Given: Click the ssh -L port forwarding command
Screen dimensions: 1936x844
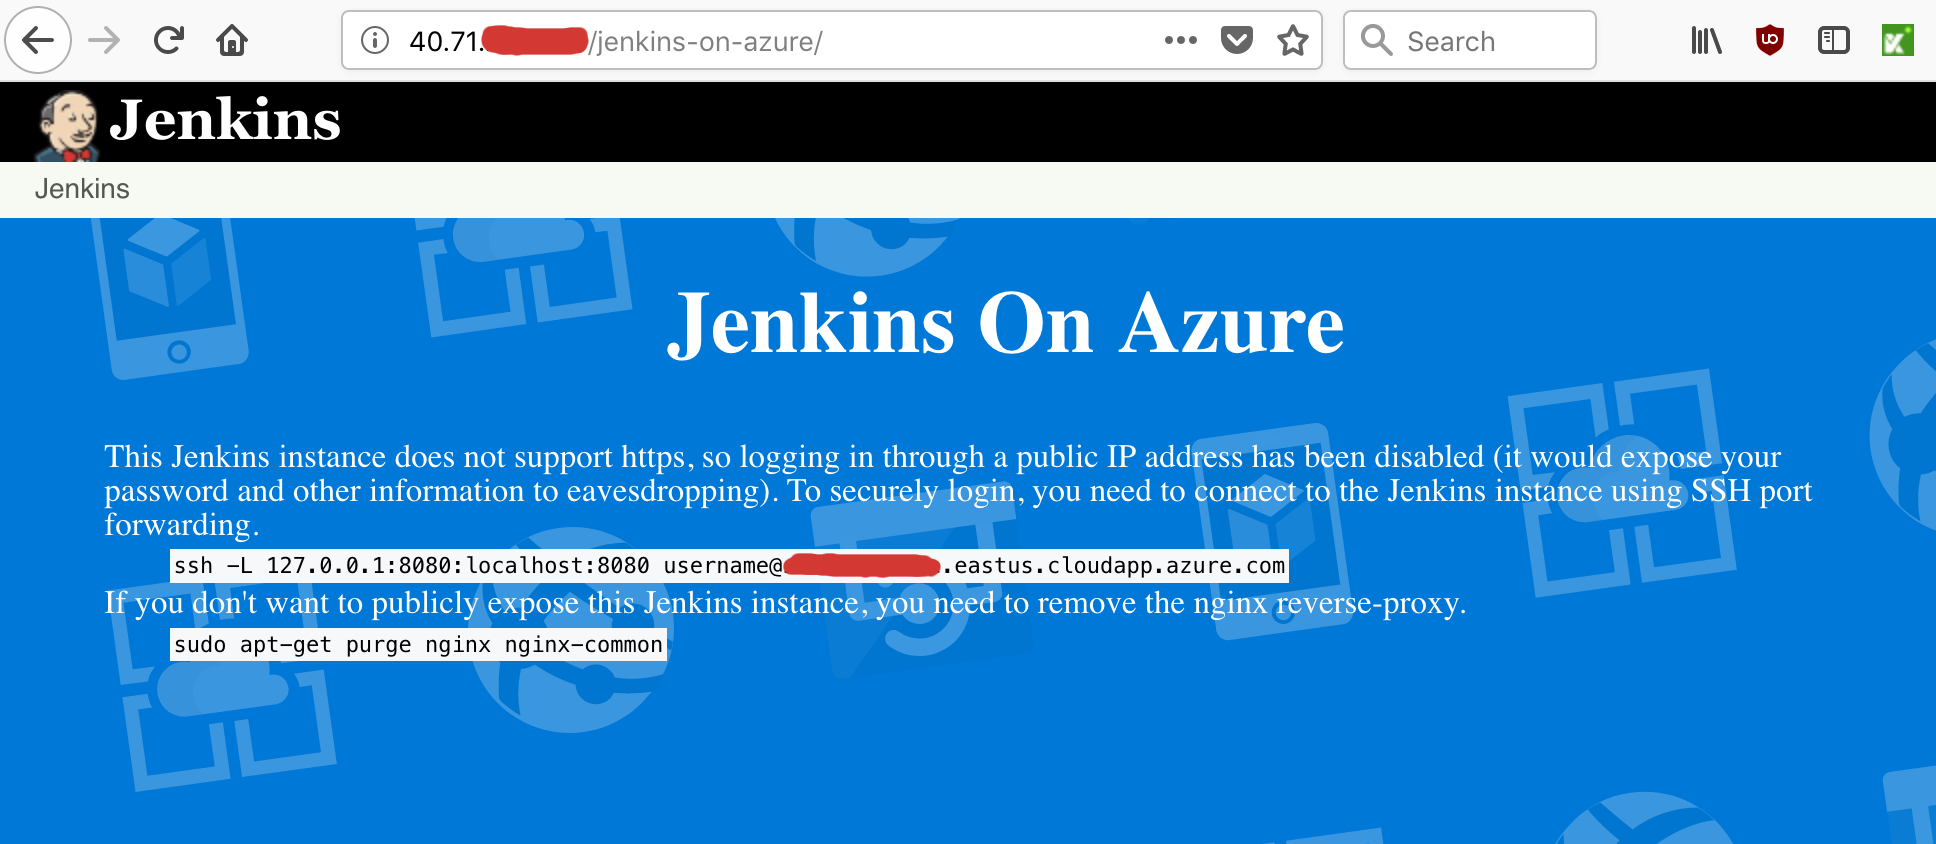Looking at the screenshot, I should click(x=729, y=566).
